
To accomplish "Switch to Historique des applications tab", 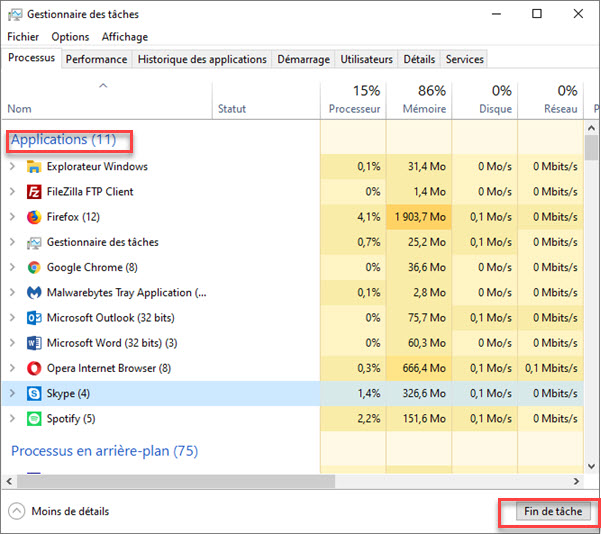I will click(x=202, y=59).
